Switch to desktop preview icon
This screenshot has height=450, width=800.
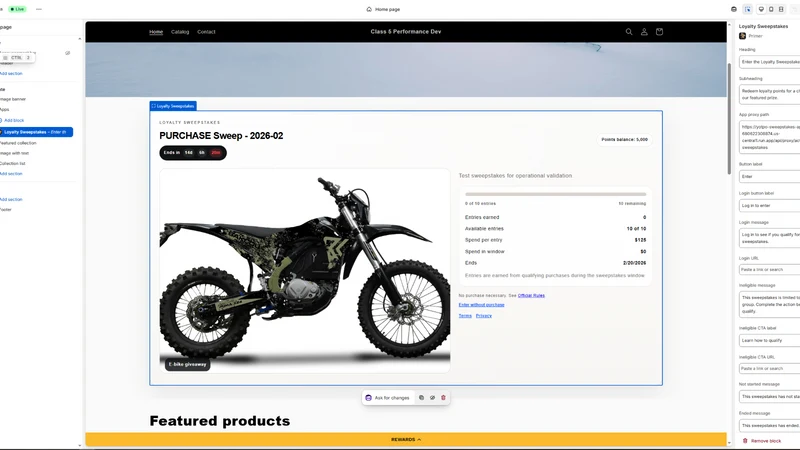tap(761, 9)
